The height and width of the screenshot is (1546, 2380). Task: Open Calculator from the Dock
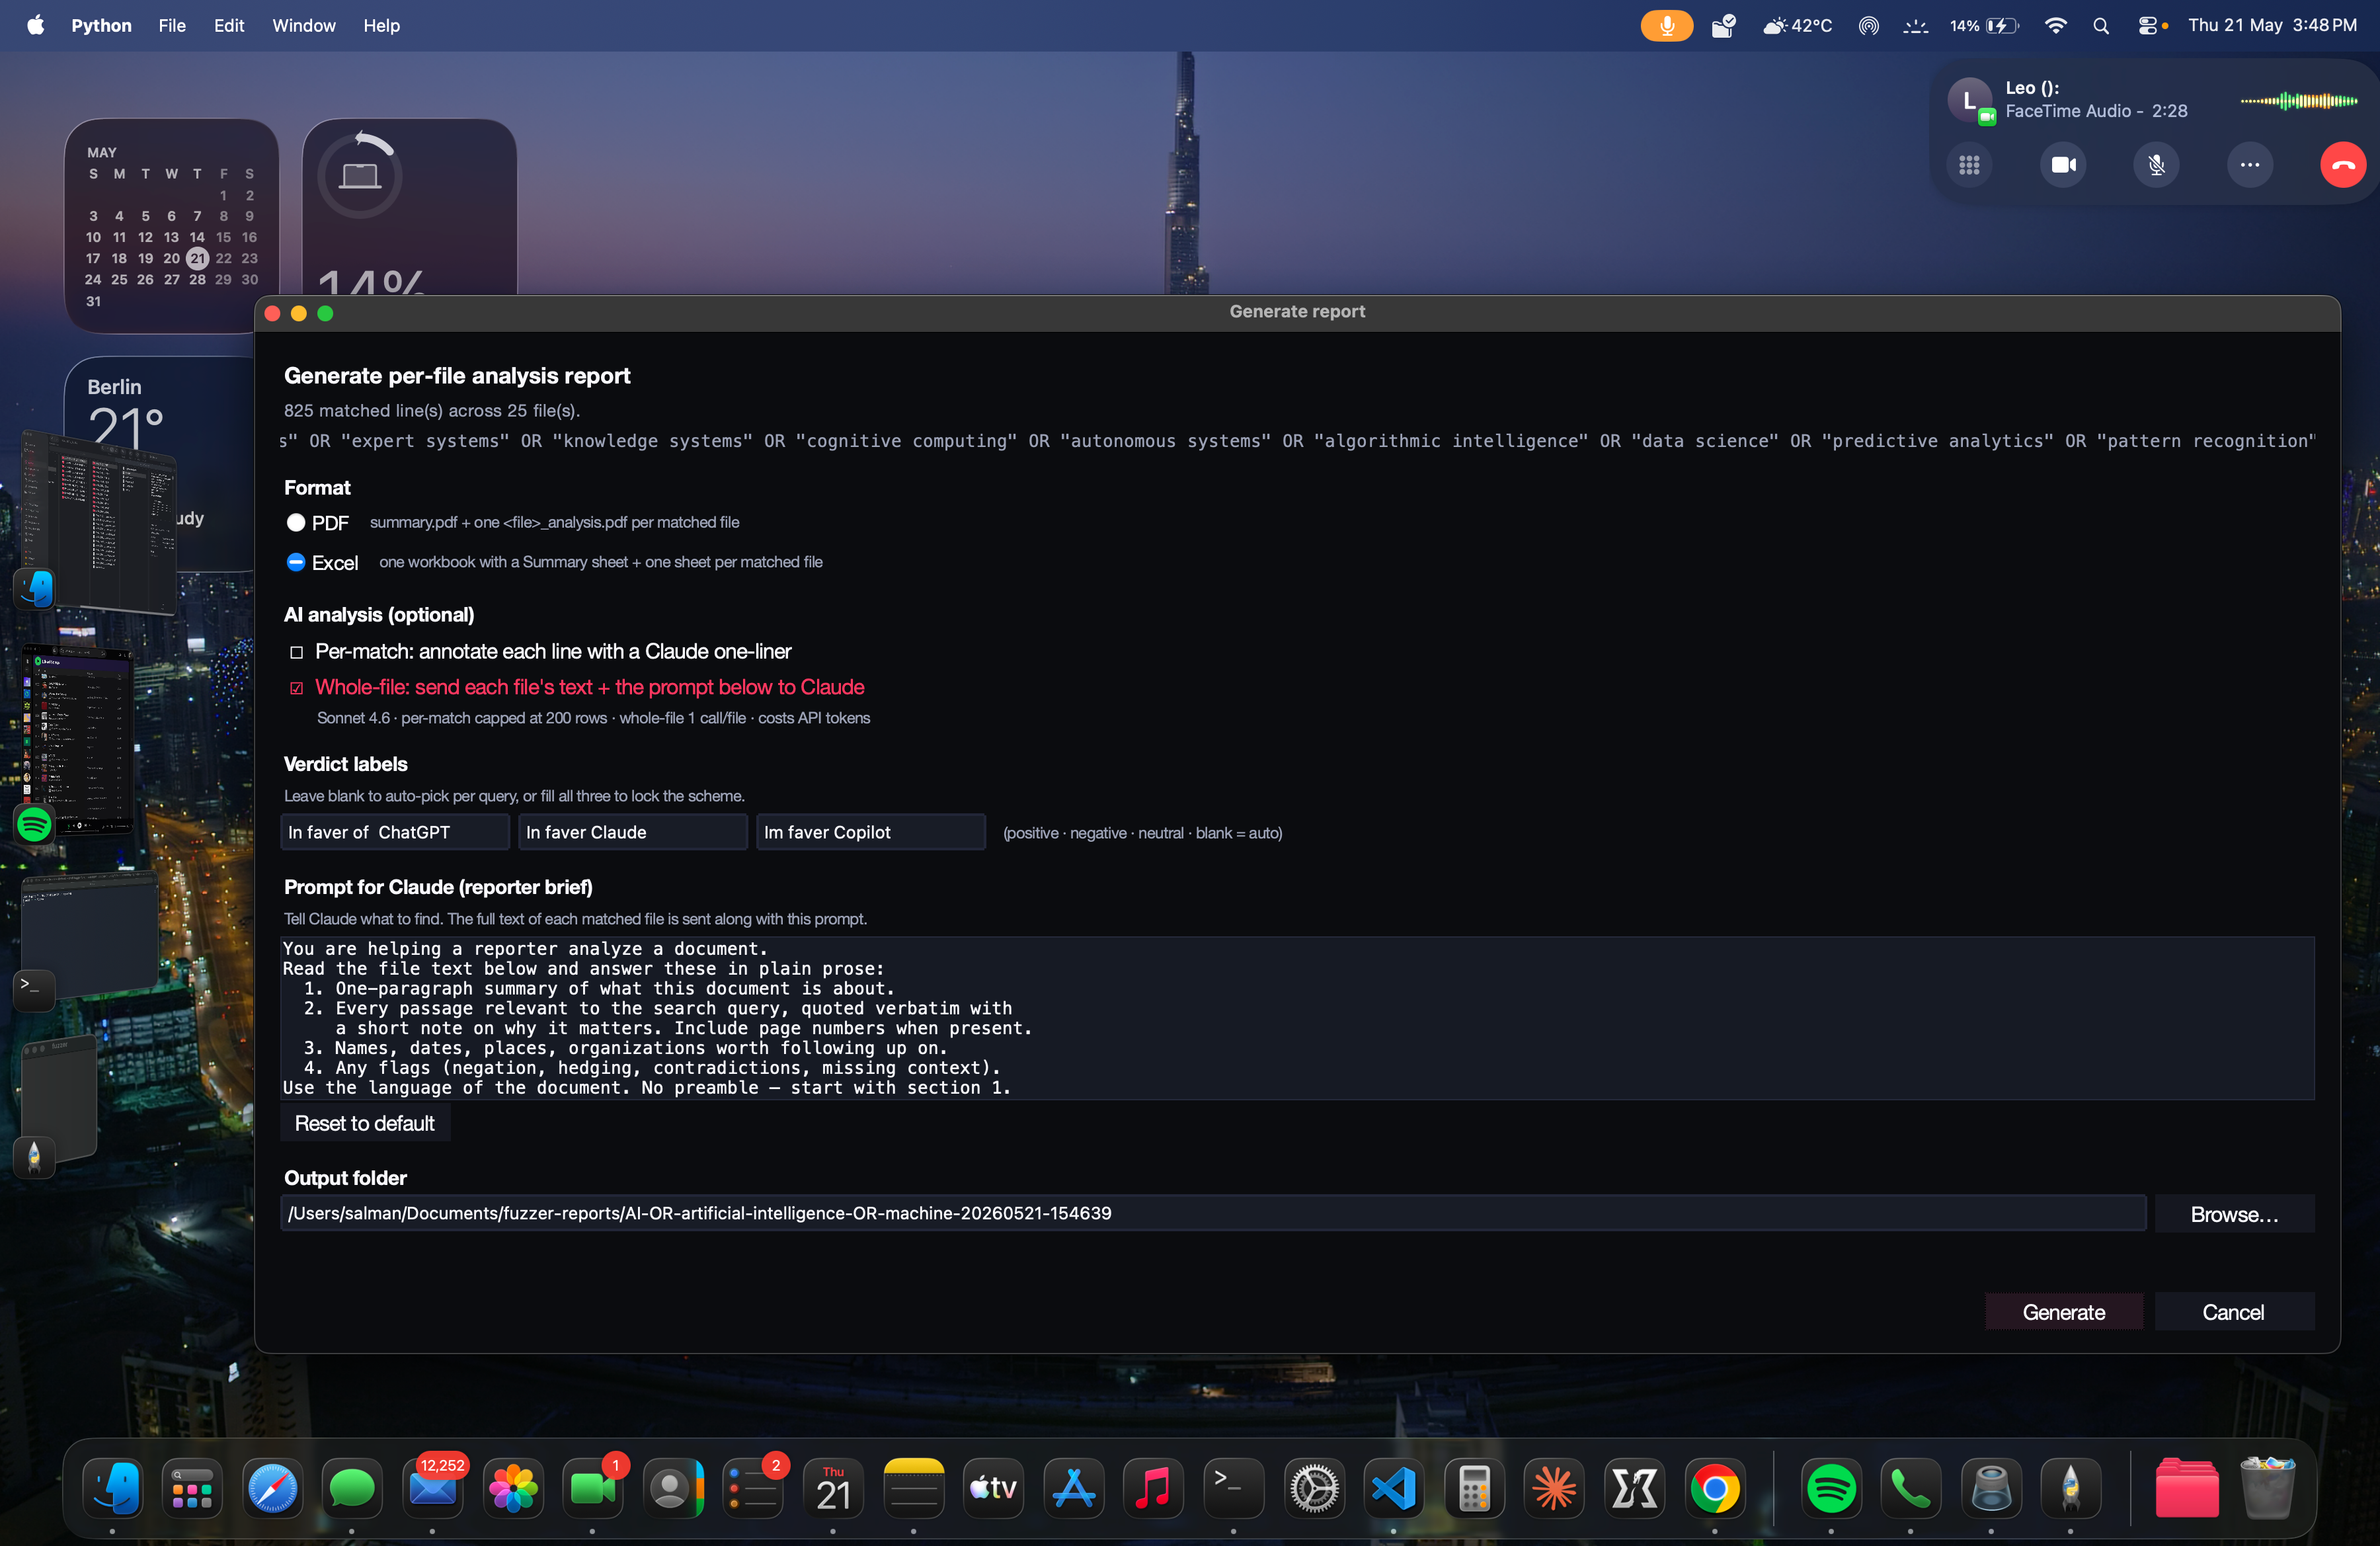1474,1488
